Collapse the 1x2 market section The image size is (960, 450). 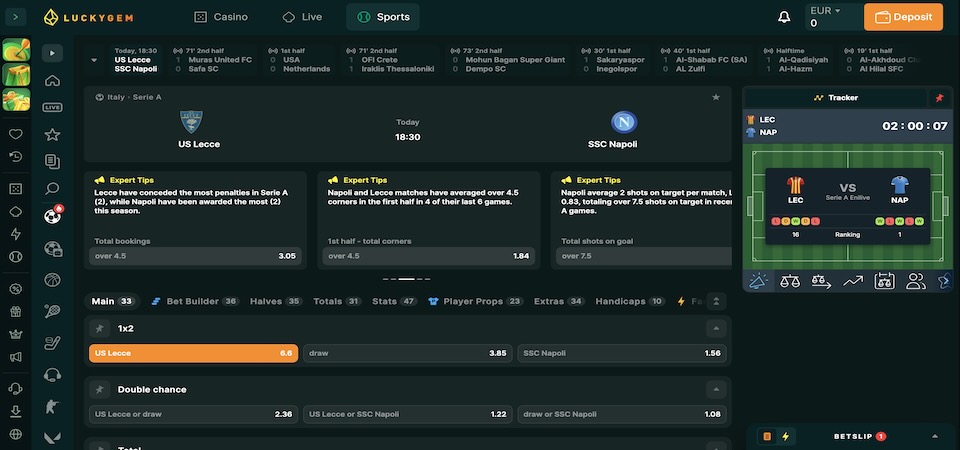pos(716,329)
